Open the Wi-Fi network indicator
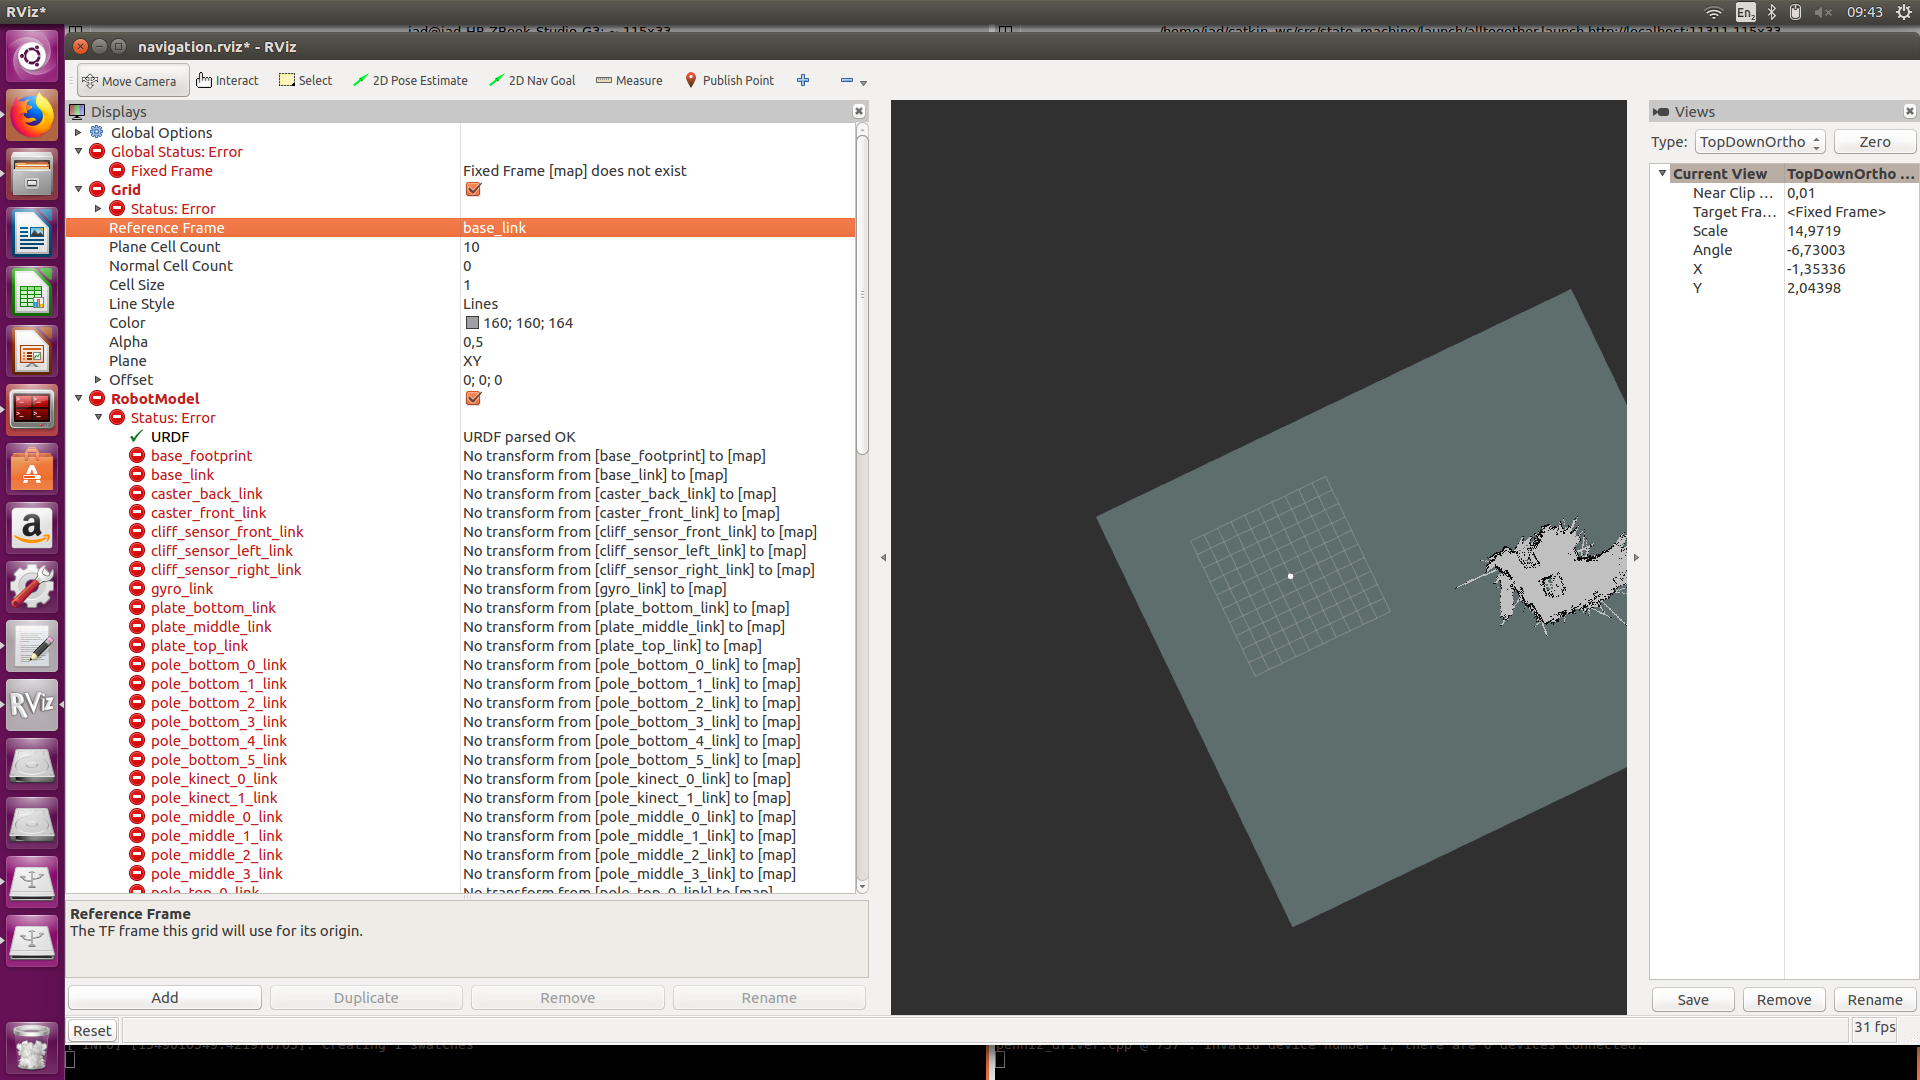Viewport: 1920px width, 1080px height. [1714, 12]
